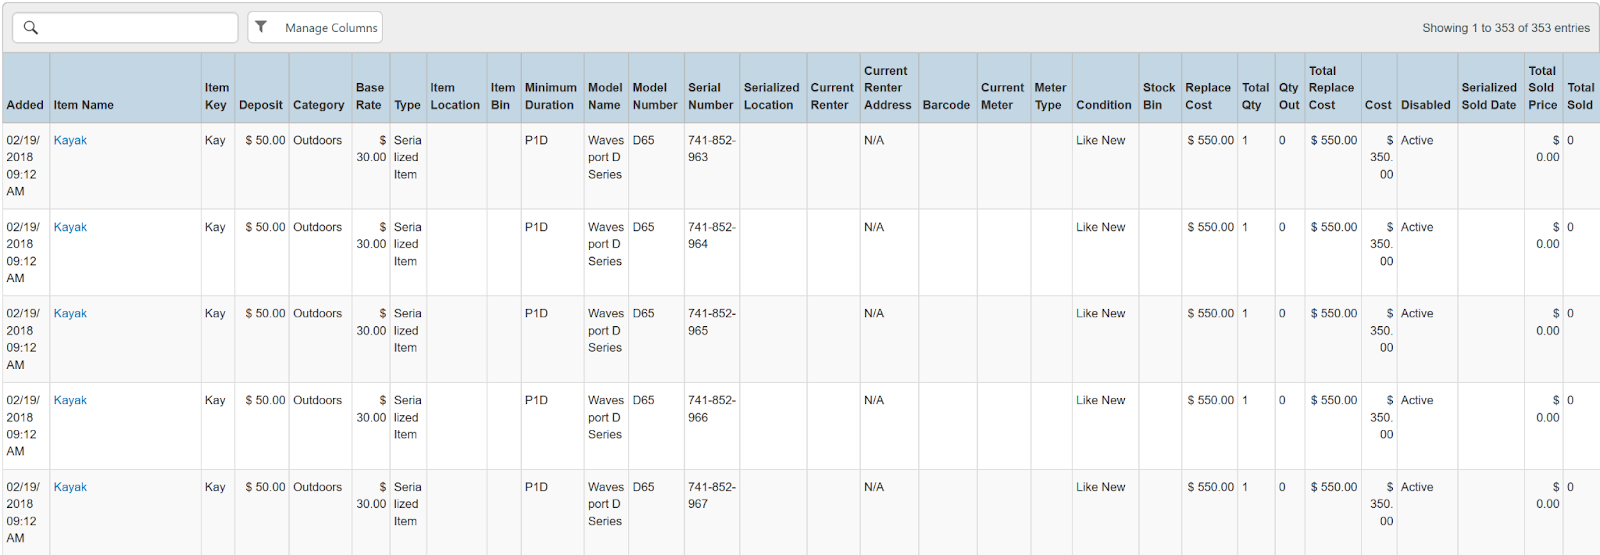Sort by the Base Rate column header
Screen dimensions: 1600x555
[369, 96]
